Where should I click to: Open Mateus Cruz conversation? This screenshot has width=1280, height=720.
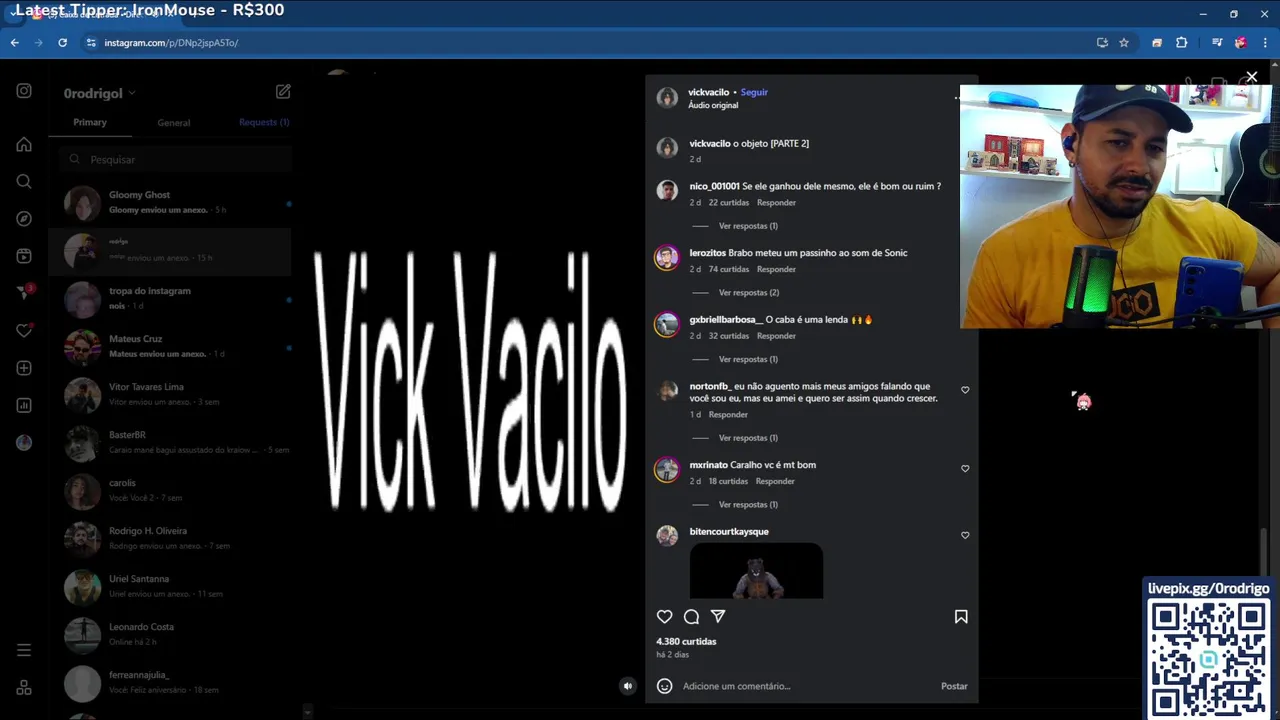pos(170,347)
